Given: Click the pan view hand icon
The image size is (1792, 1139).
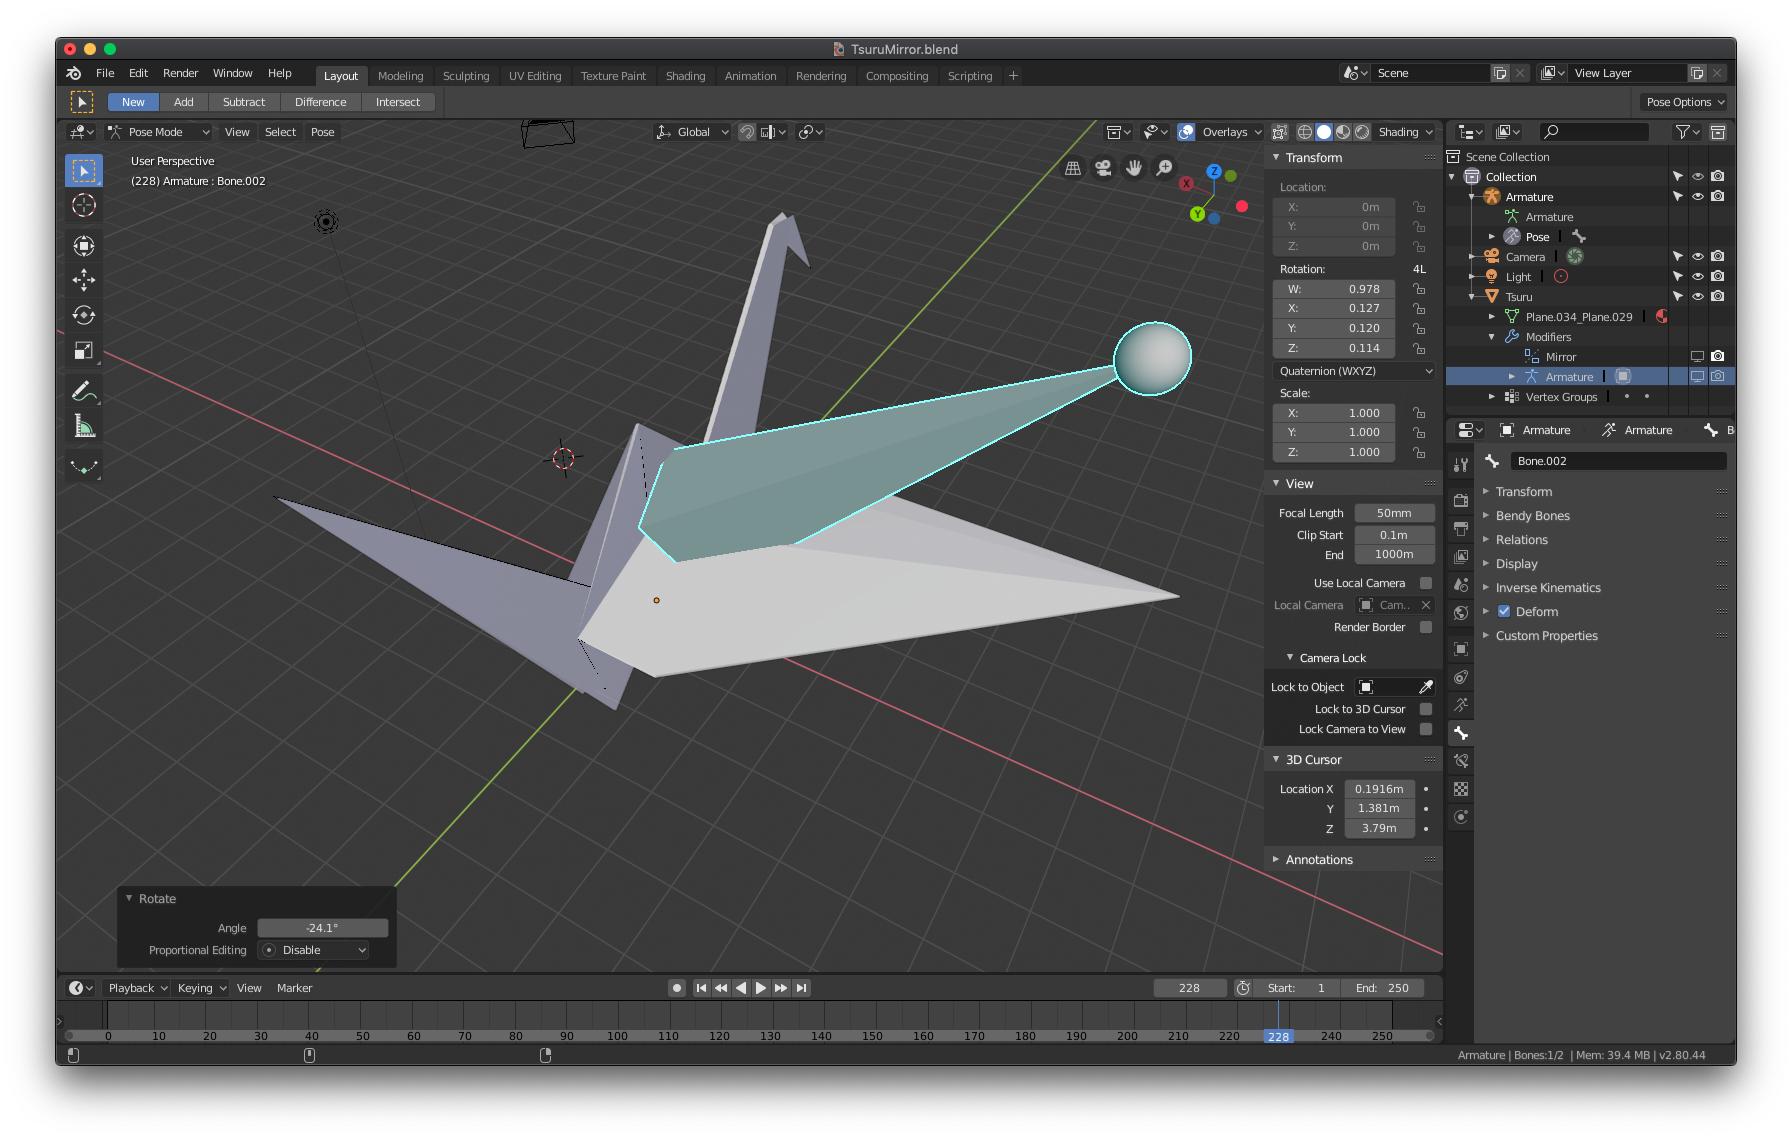Looking at the screenshot, I should click(1134, 168).
